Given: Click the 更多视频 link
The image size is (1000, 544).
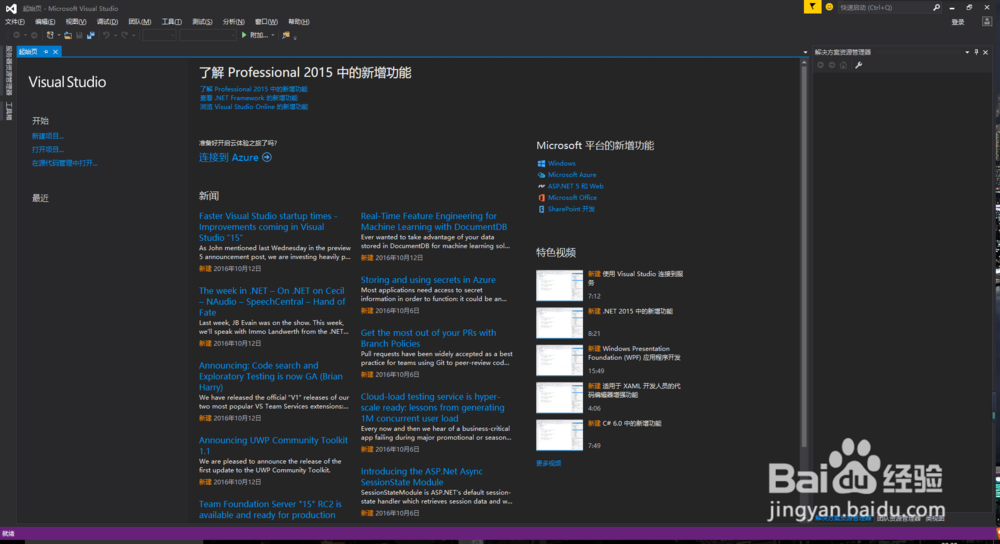Looking at the screenshot, I should pos(548,463).
